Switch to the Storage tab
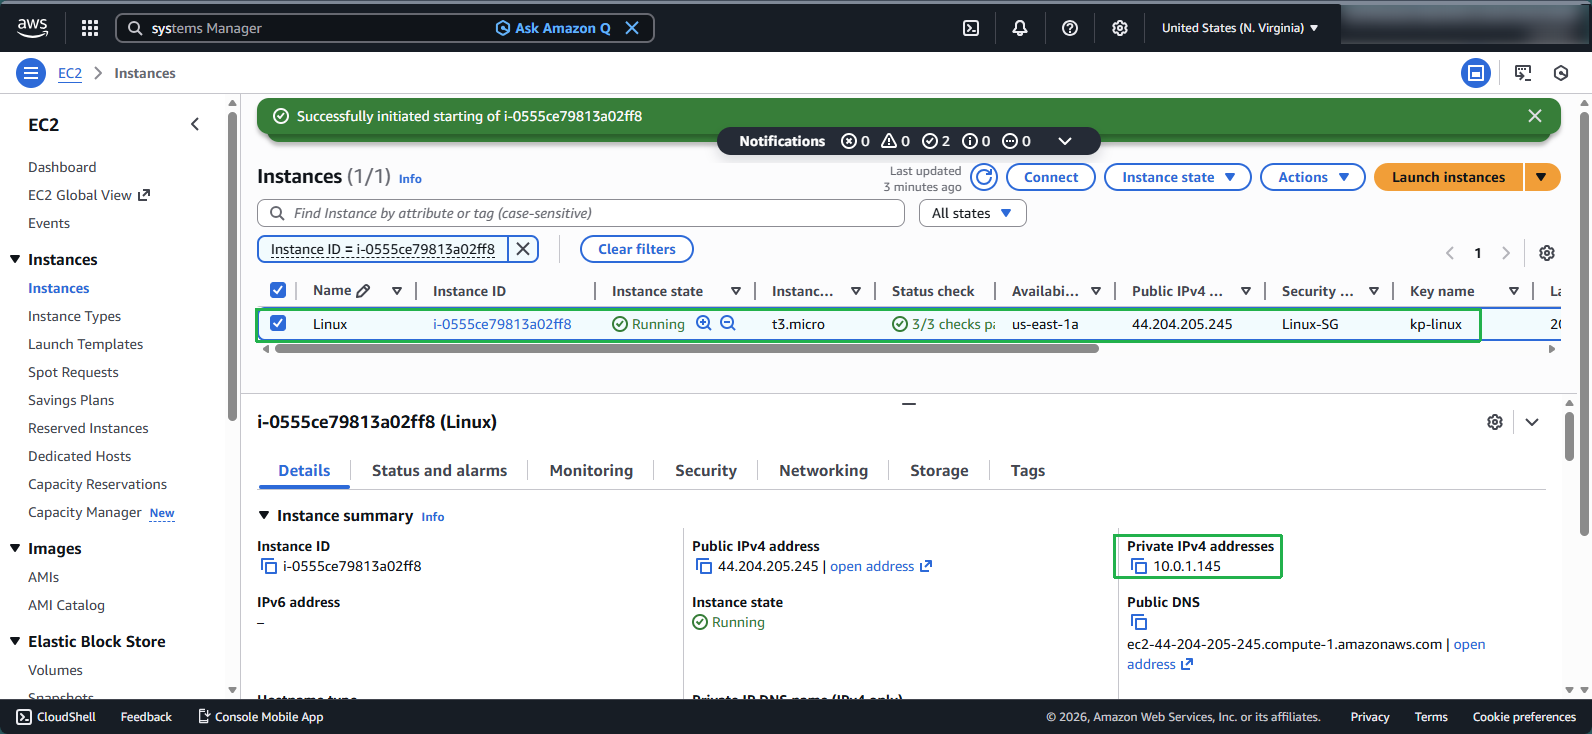Viewport: 1592px width, 734px height. pyautogui.click(x=939, y=470)
